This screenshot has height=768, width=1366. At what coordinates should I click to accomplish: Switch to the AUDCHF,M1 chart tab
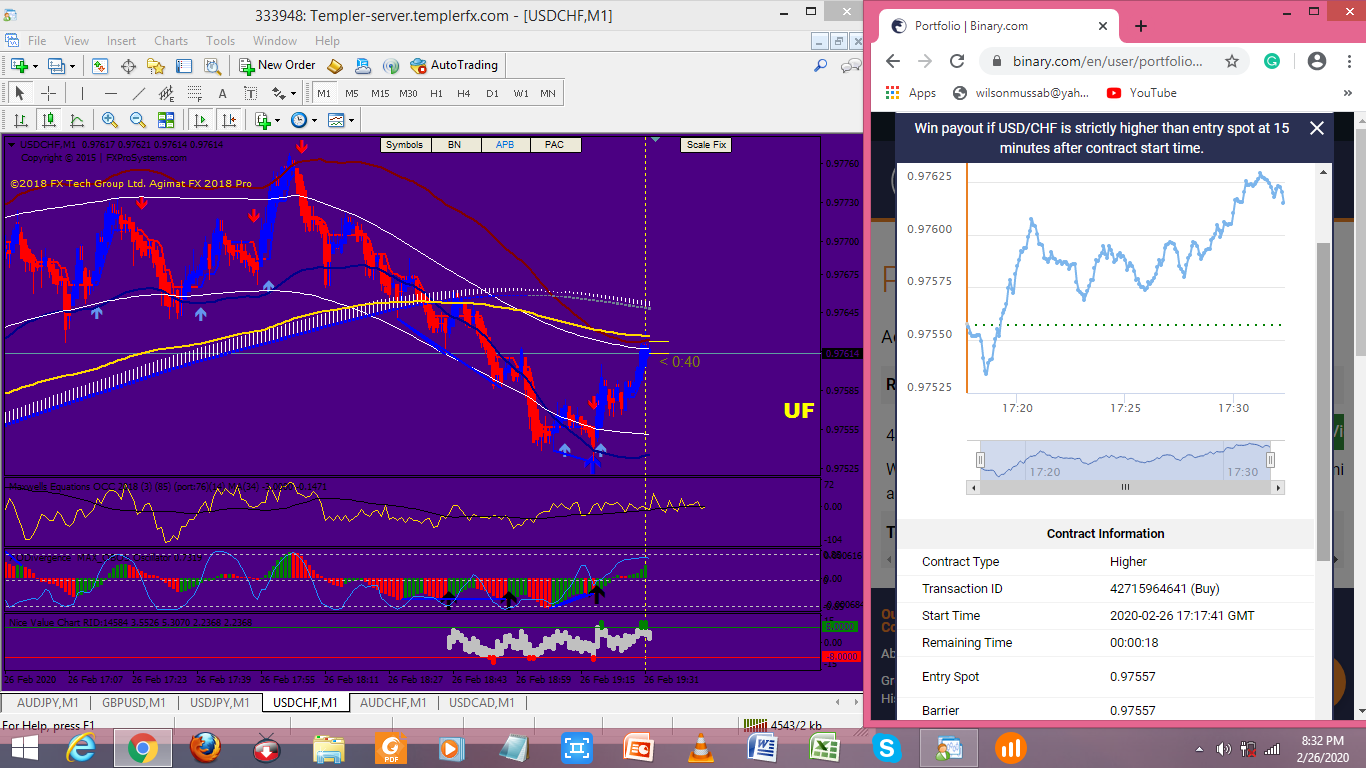(394, 703)
